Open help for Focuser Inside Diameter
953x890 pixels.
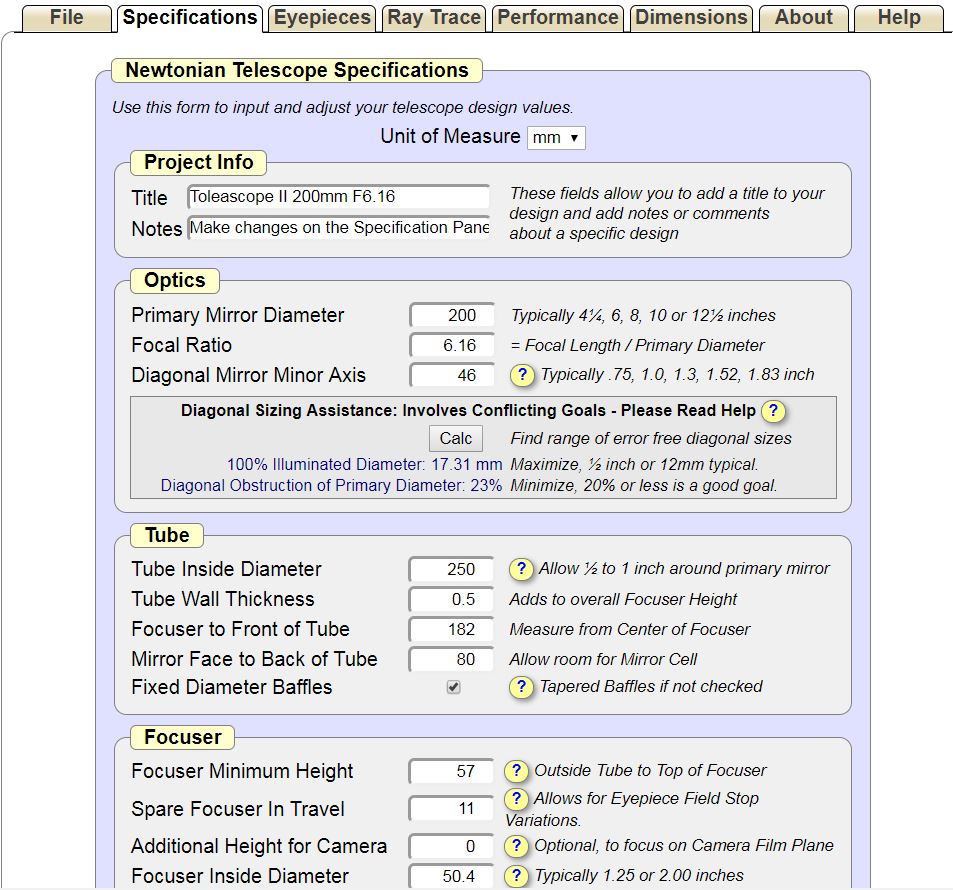point(516,875)
